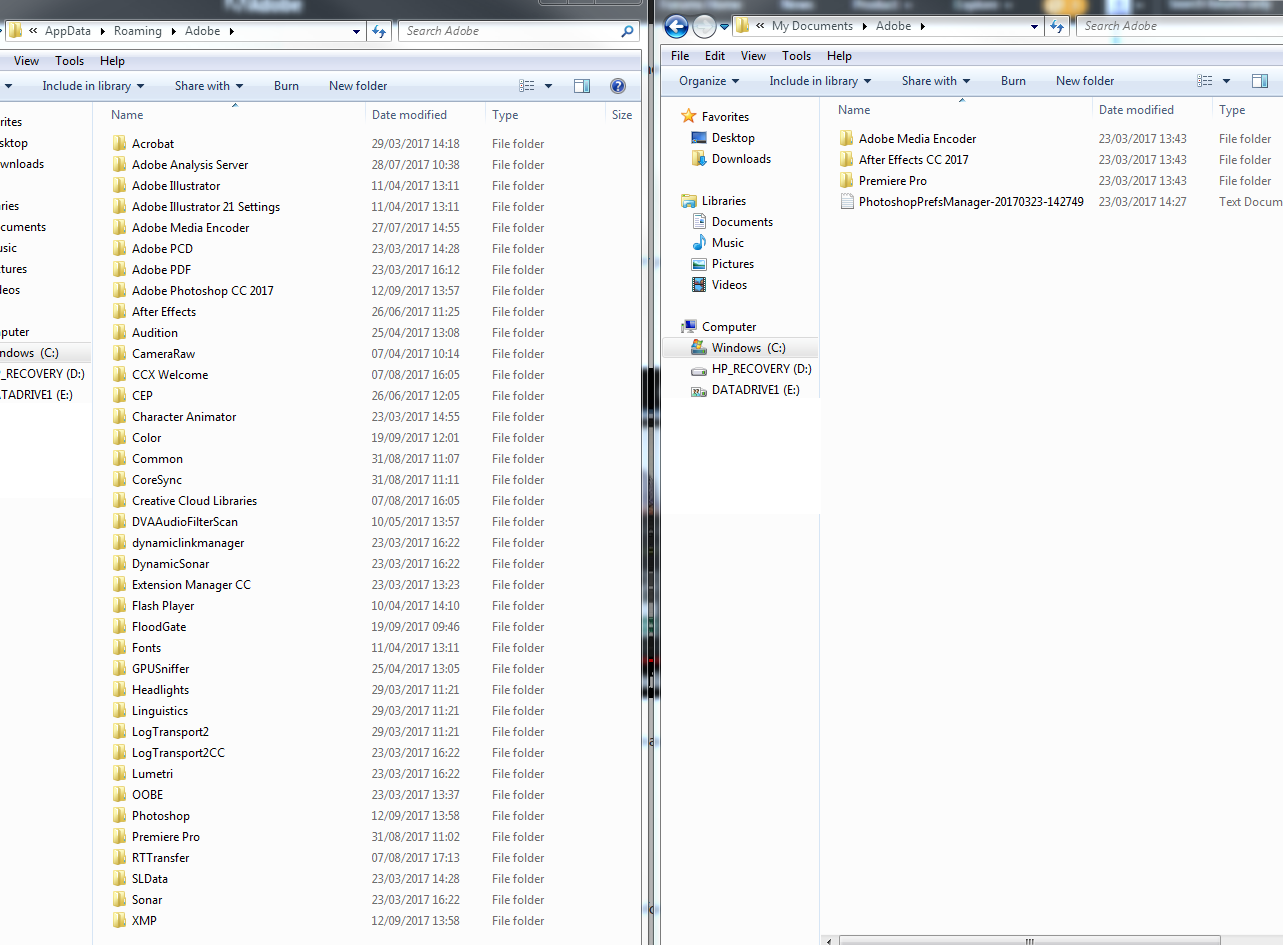
Task: Click Adobe Media Encoder folder icon in right window
Action: click(846, 138)
